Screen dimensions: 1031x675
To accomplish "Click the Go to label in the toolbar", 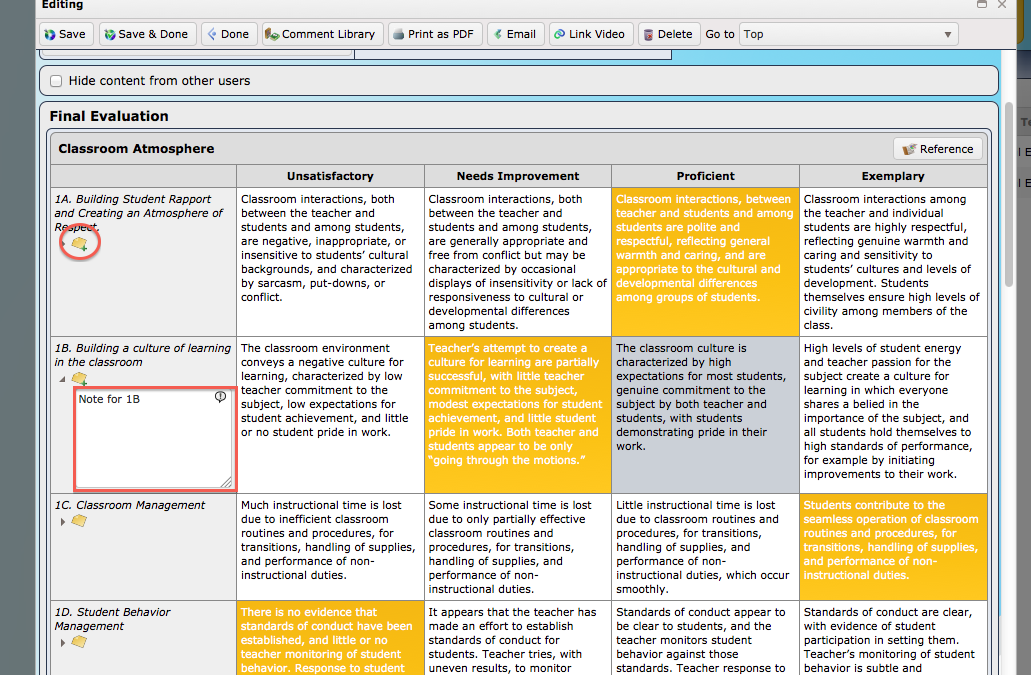I will [719, 34].
